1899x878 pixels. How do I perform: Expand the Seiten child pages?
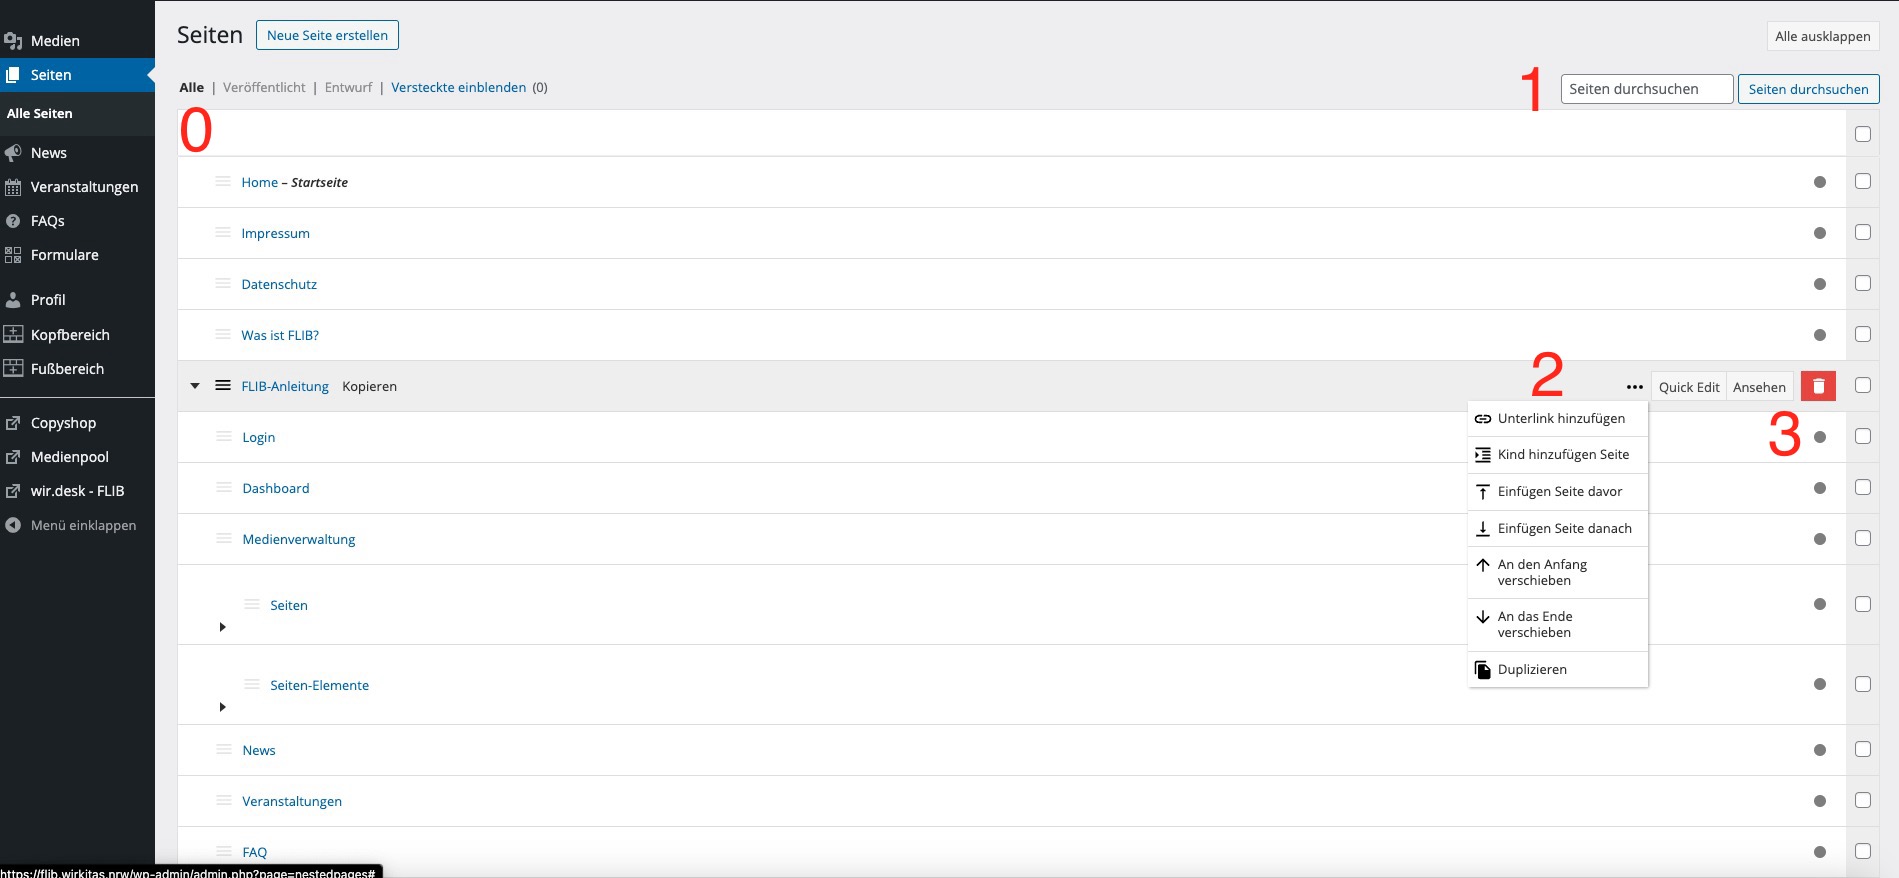[222, 627]
